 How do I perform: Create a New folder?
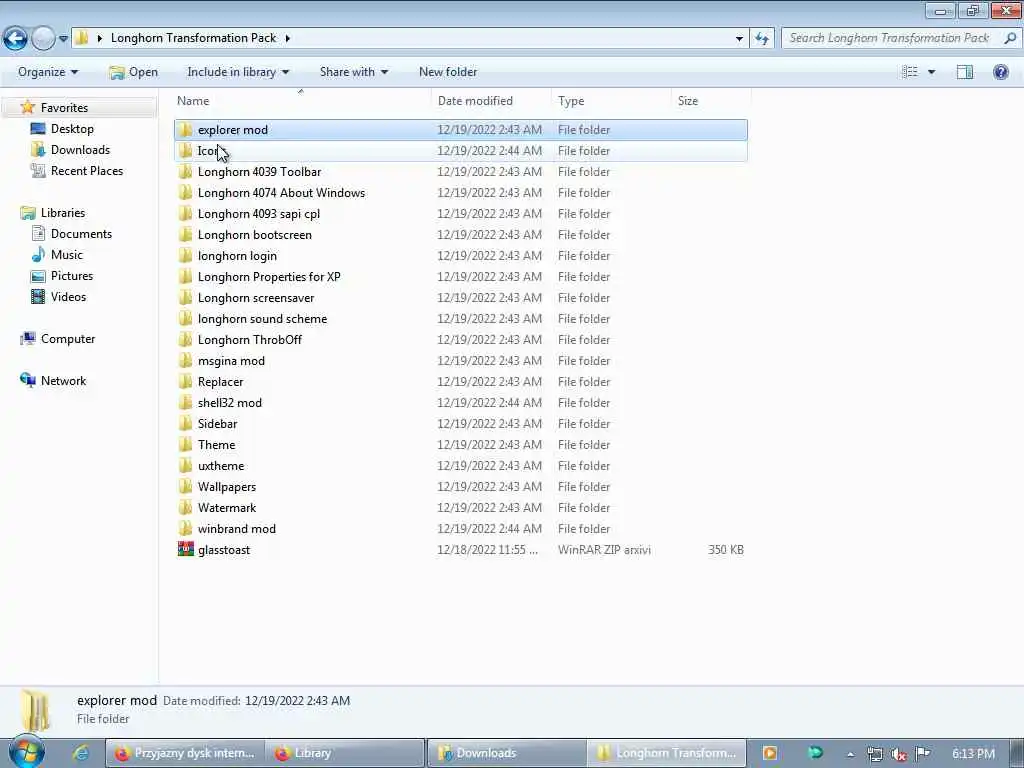pos(448,72)
